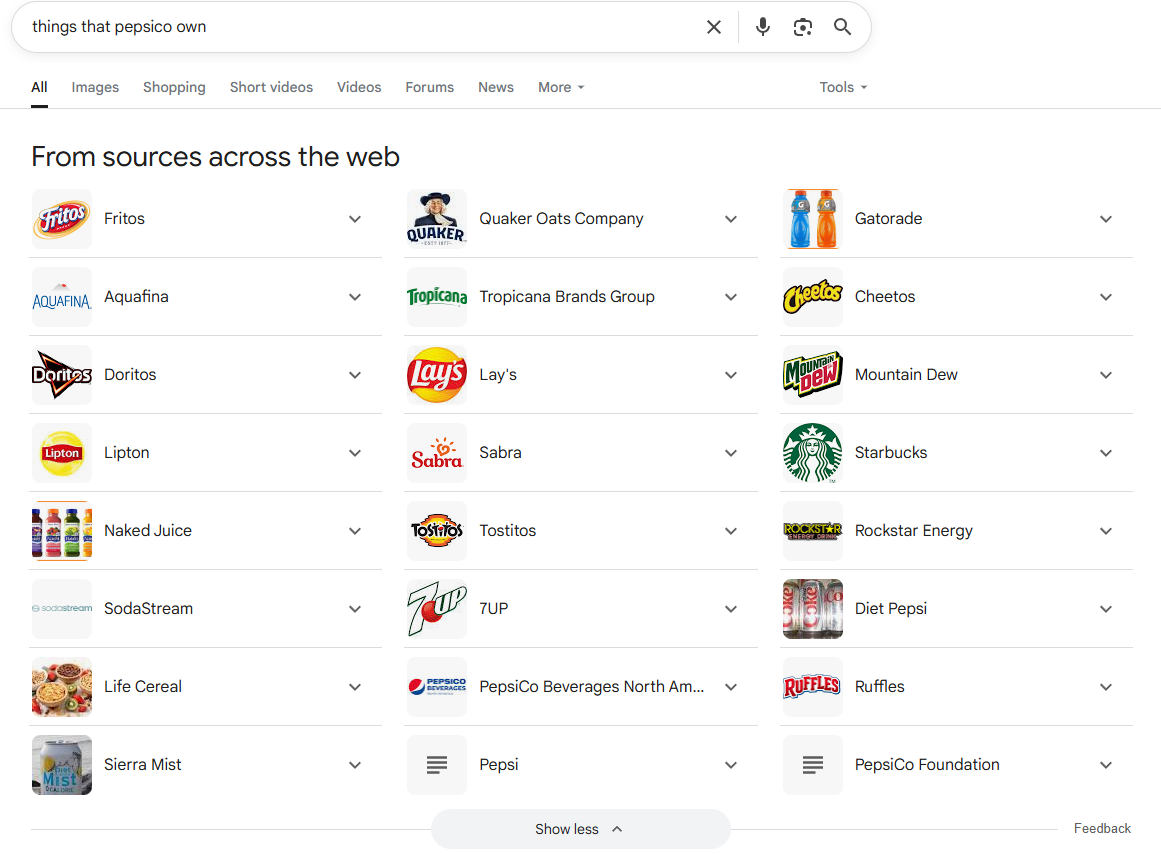Click the Lipton logo thumbnail
This screenshot has width=1161, height=854.
62,453
